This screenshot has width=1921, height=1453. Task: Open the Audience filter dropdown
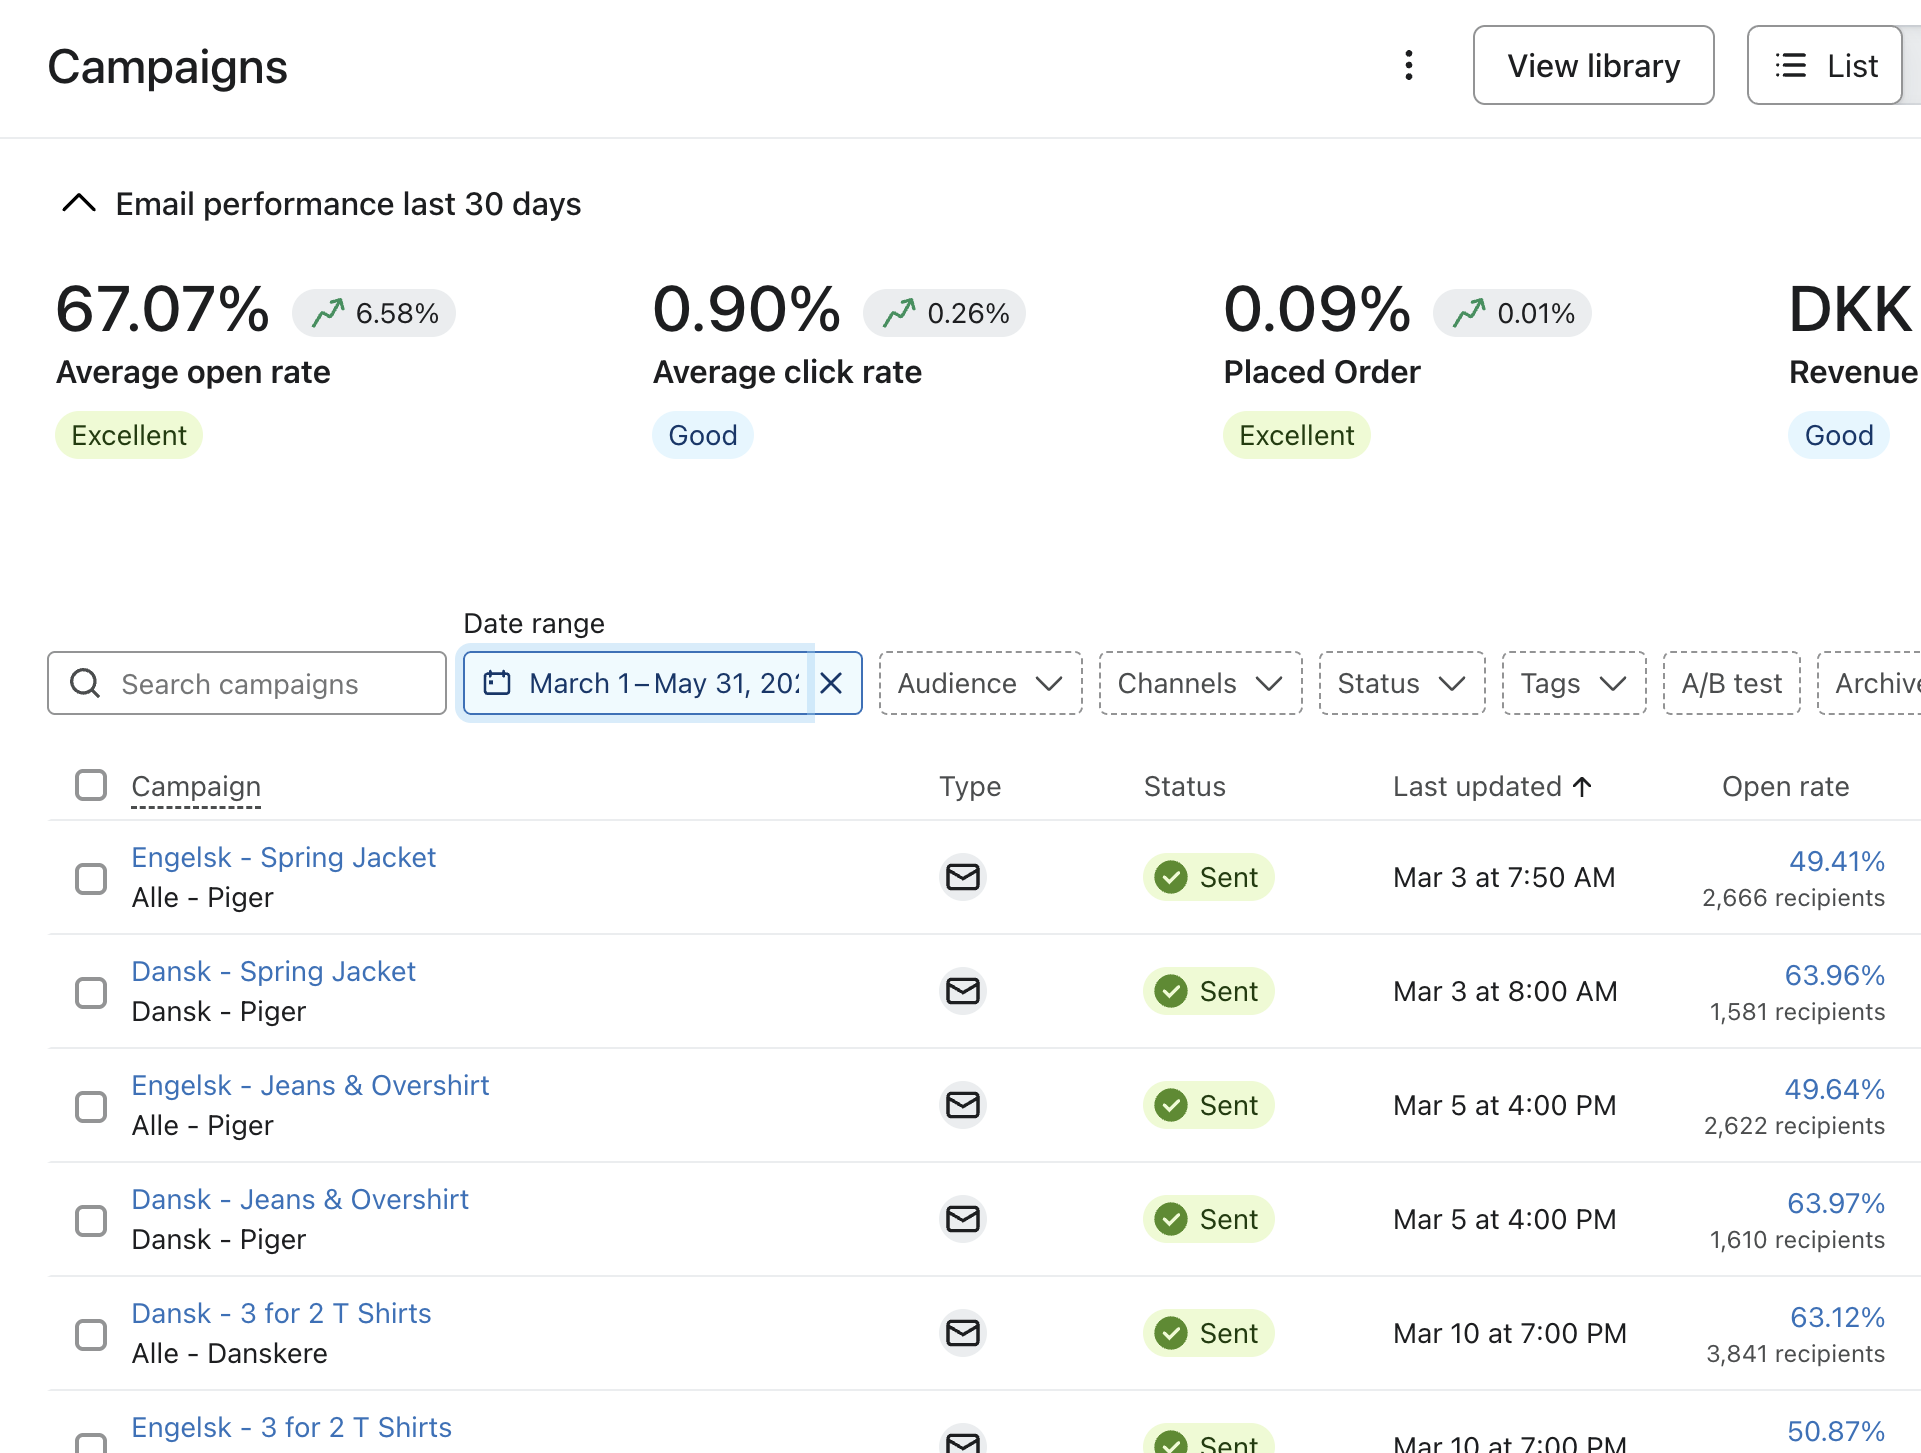pyautogui.click(x=980, y=683)
